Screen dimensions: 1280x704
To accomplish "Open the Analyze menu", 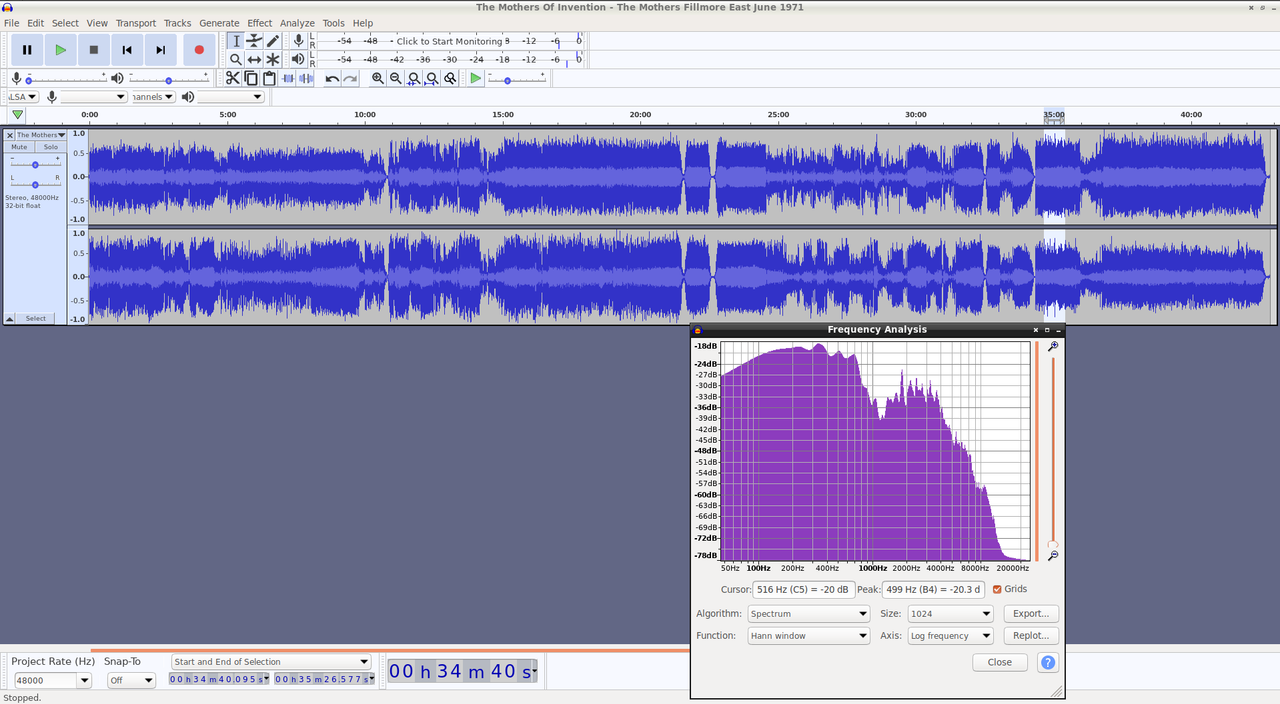I will [x=297, y=23].
